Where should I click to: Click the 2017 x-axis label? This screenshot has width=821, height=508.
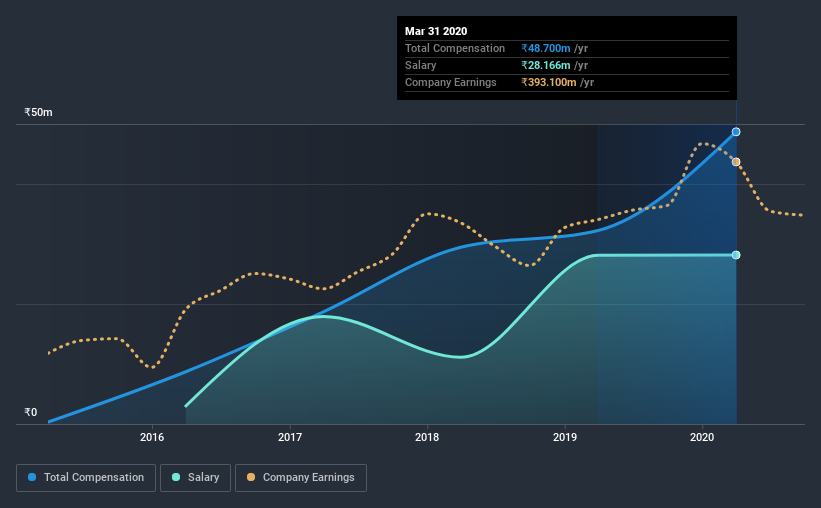pyautogui.click(x=290, y=437)
